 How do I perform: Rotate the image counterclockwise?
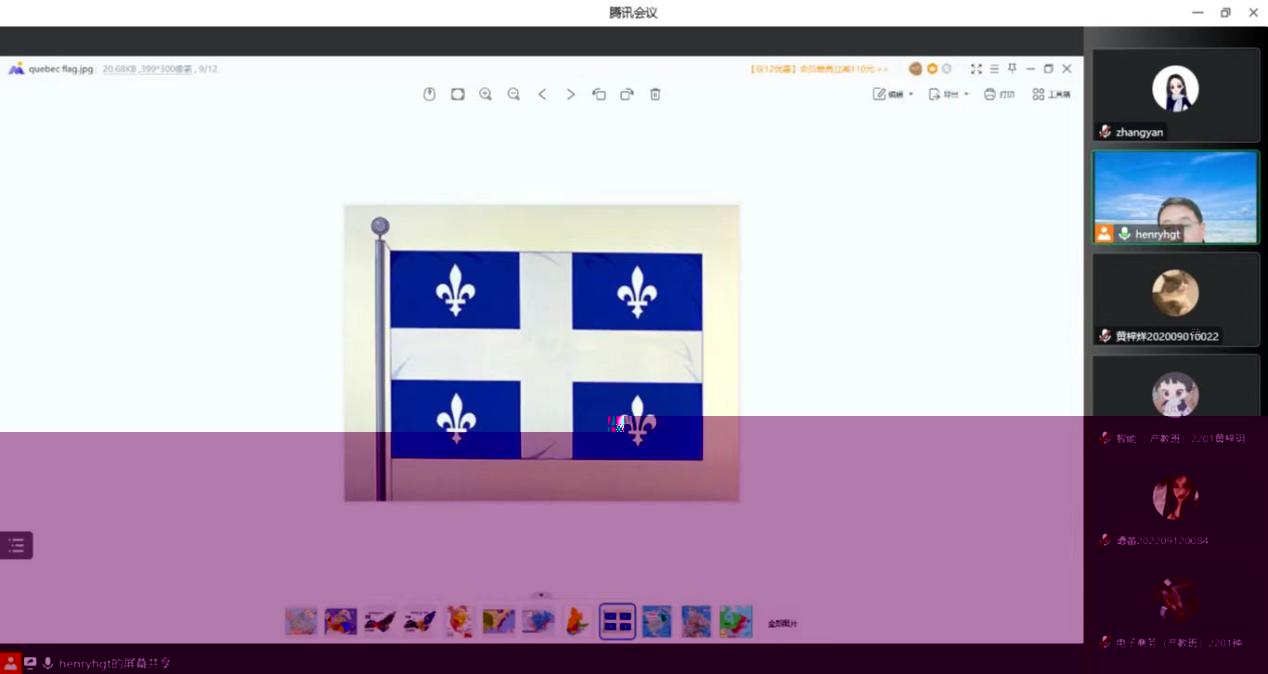pos(599,94)
